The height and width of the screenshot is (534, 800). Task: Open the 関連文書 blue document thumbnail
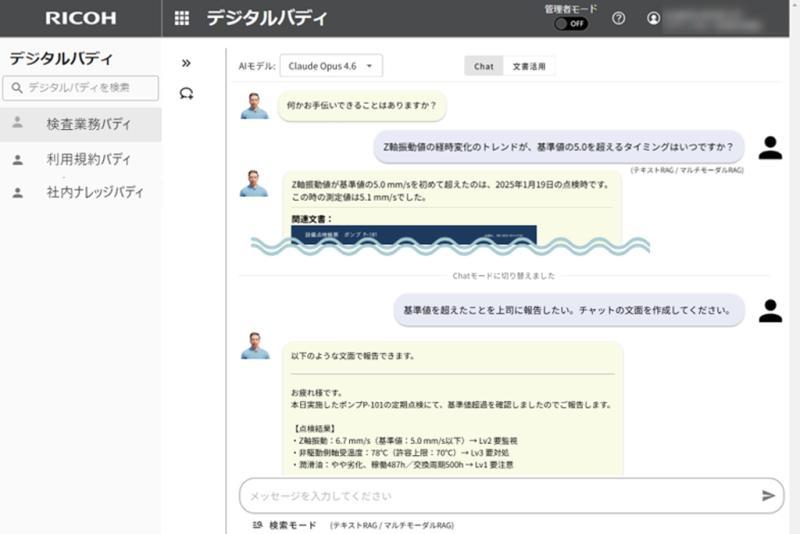pyautogui.click(x=414, y=235)
